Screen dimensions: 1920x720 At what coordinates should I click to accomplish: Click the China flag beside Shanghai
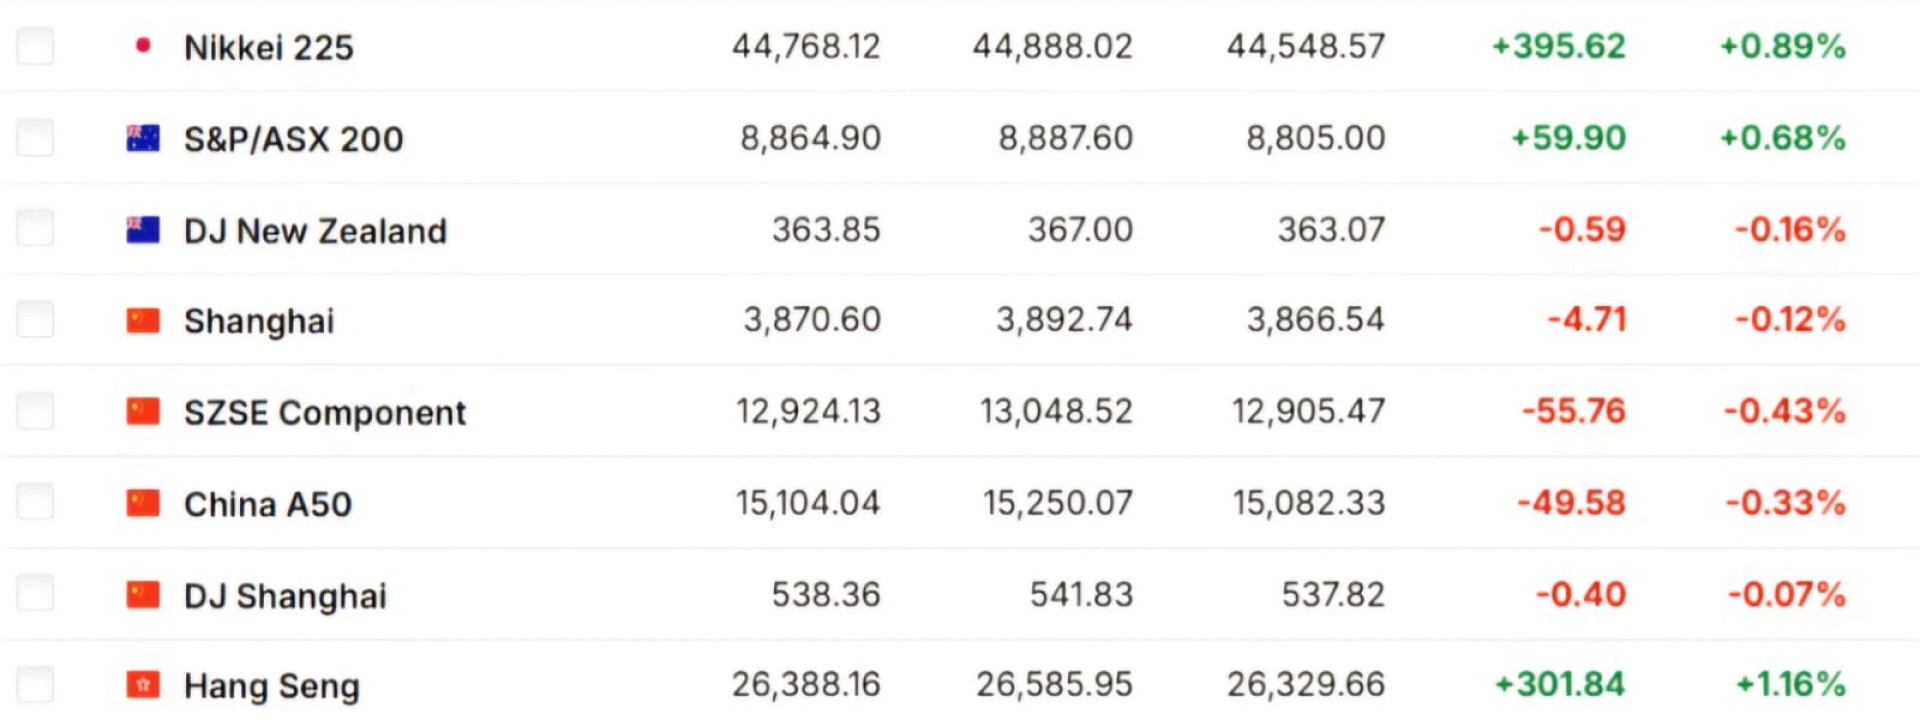pyautogui.click(x=143, y=321)
